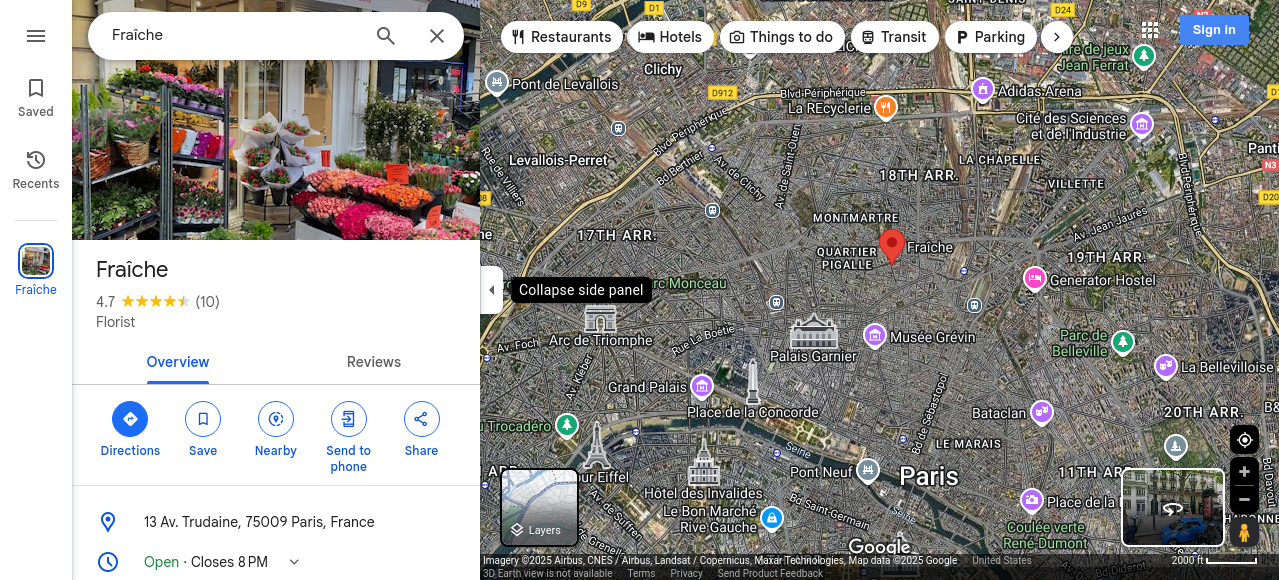
Task: Send Fraîche to phone
Action: (x=349, y=438)
